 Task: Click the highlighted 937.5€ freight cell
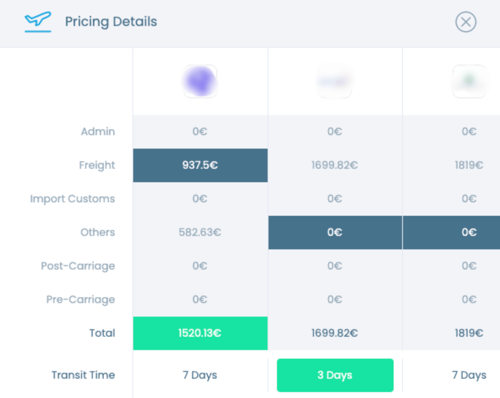(x=200, y=165)
